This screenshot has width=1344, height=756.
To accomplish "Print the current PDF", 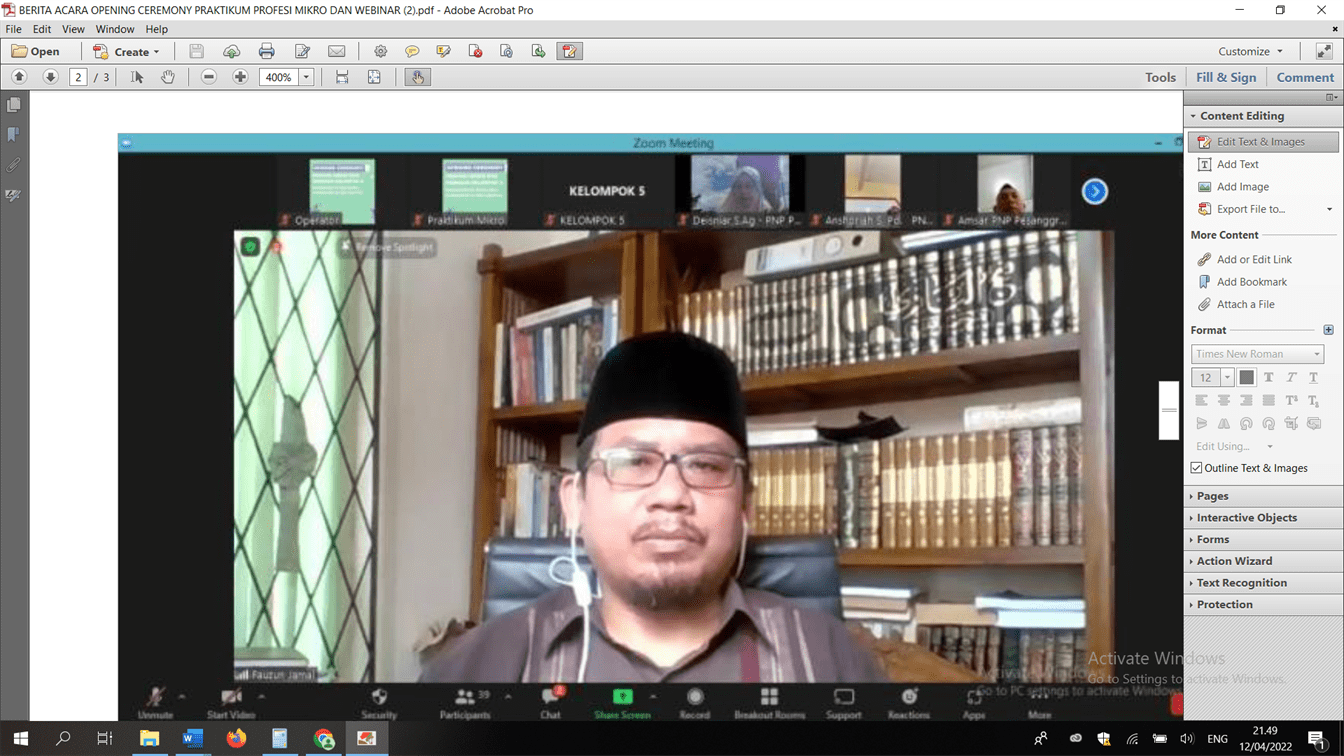I will click(267, 51).
